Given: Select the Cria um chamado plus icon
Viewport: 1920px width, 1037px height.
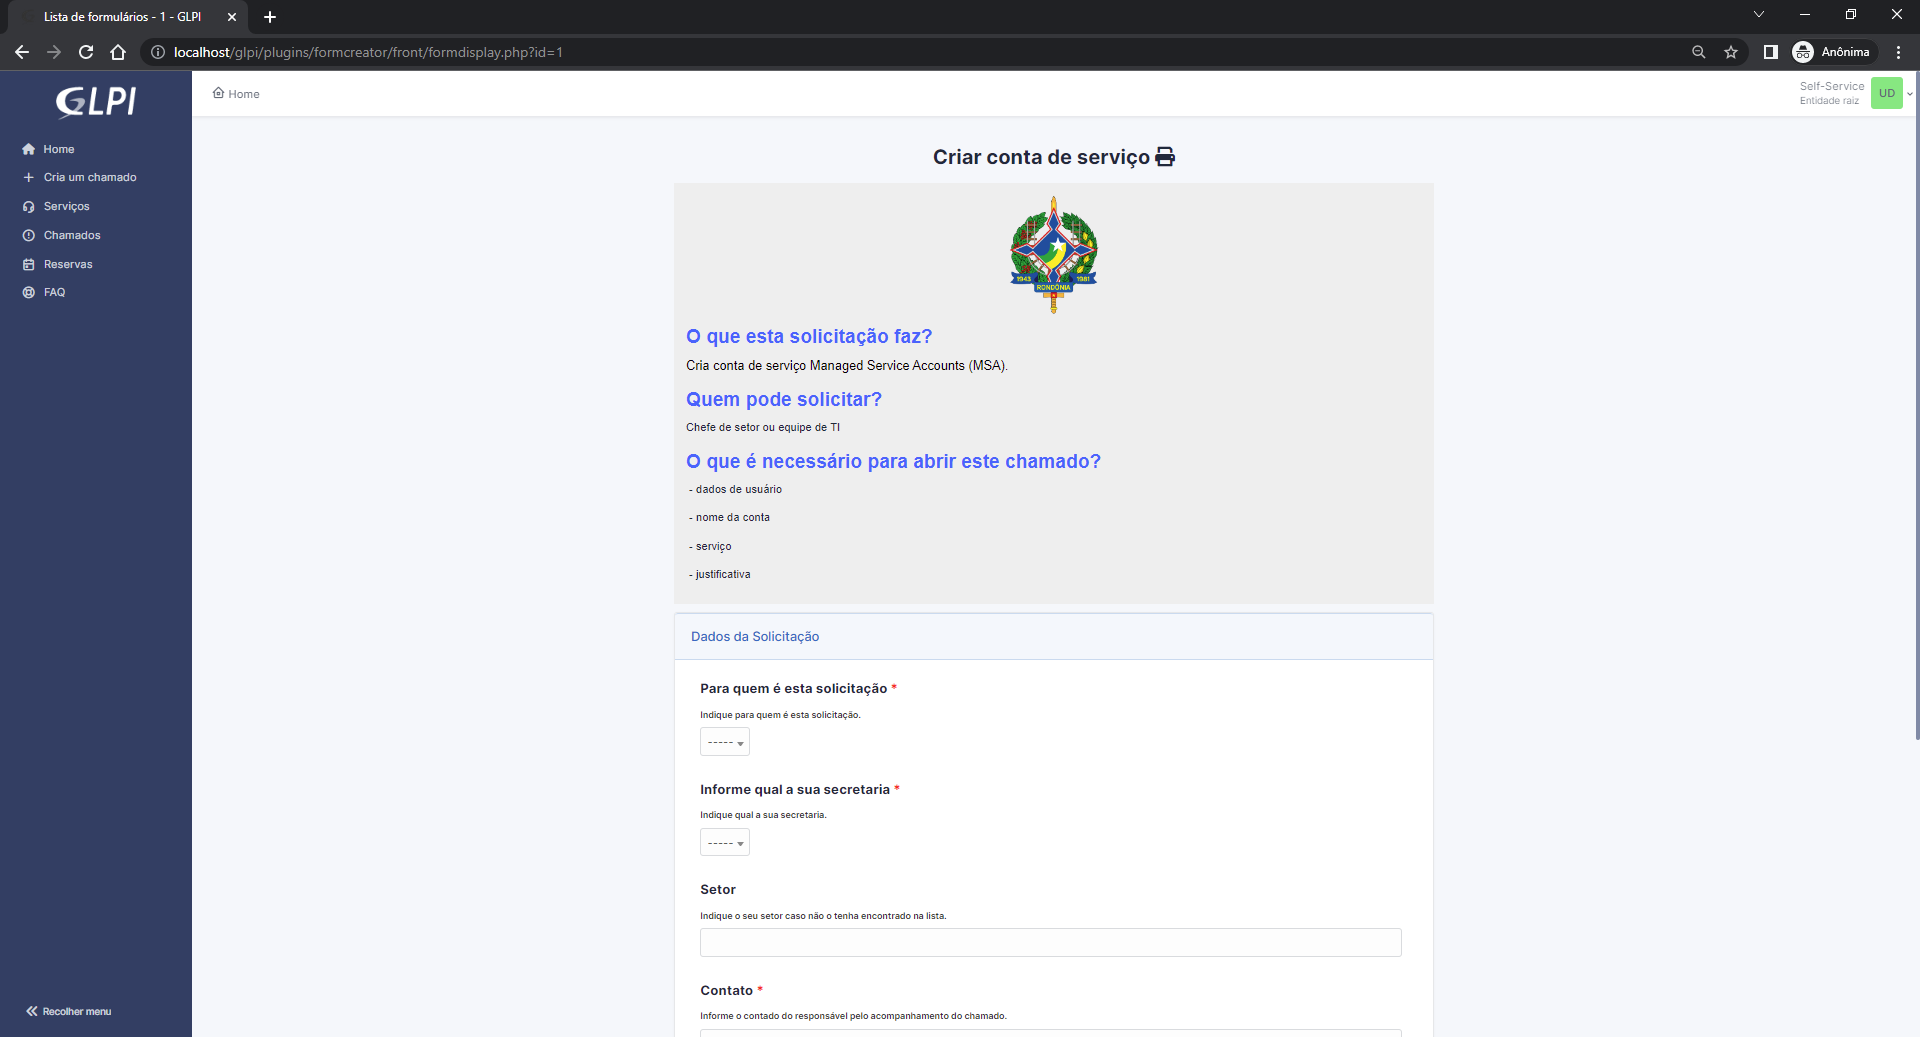Looking at the screenshot, I should [27, 177].
